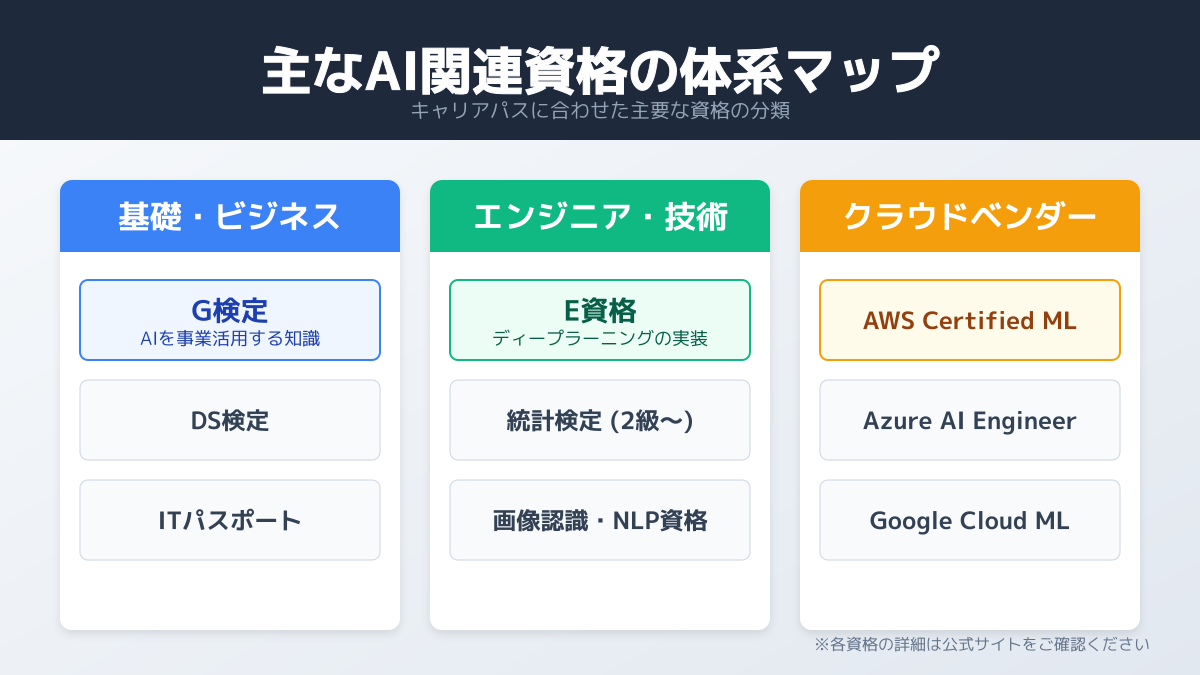Click the AIを事業活用する知識 description
1200x675 pixels.
(230, 339)
